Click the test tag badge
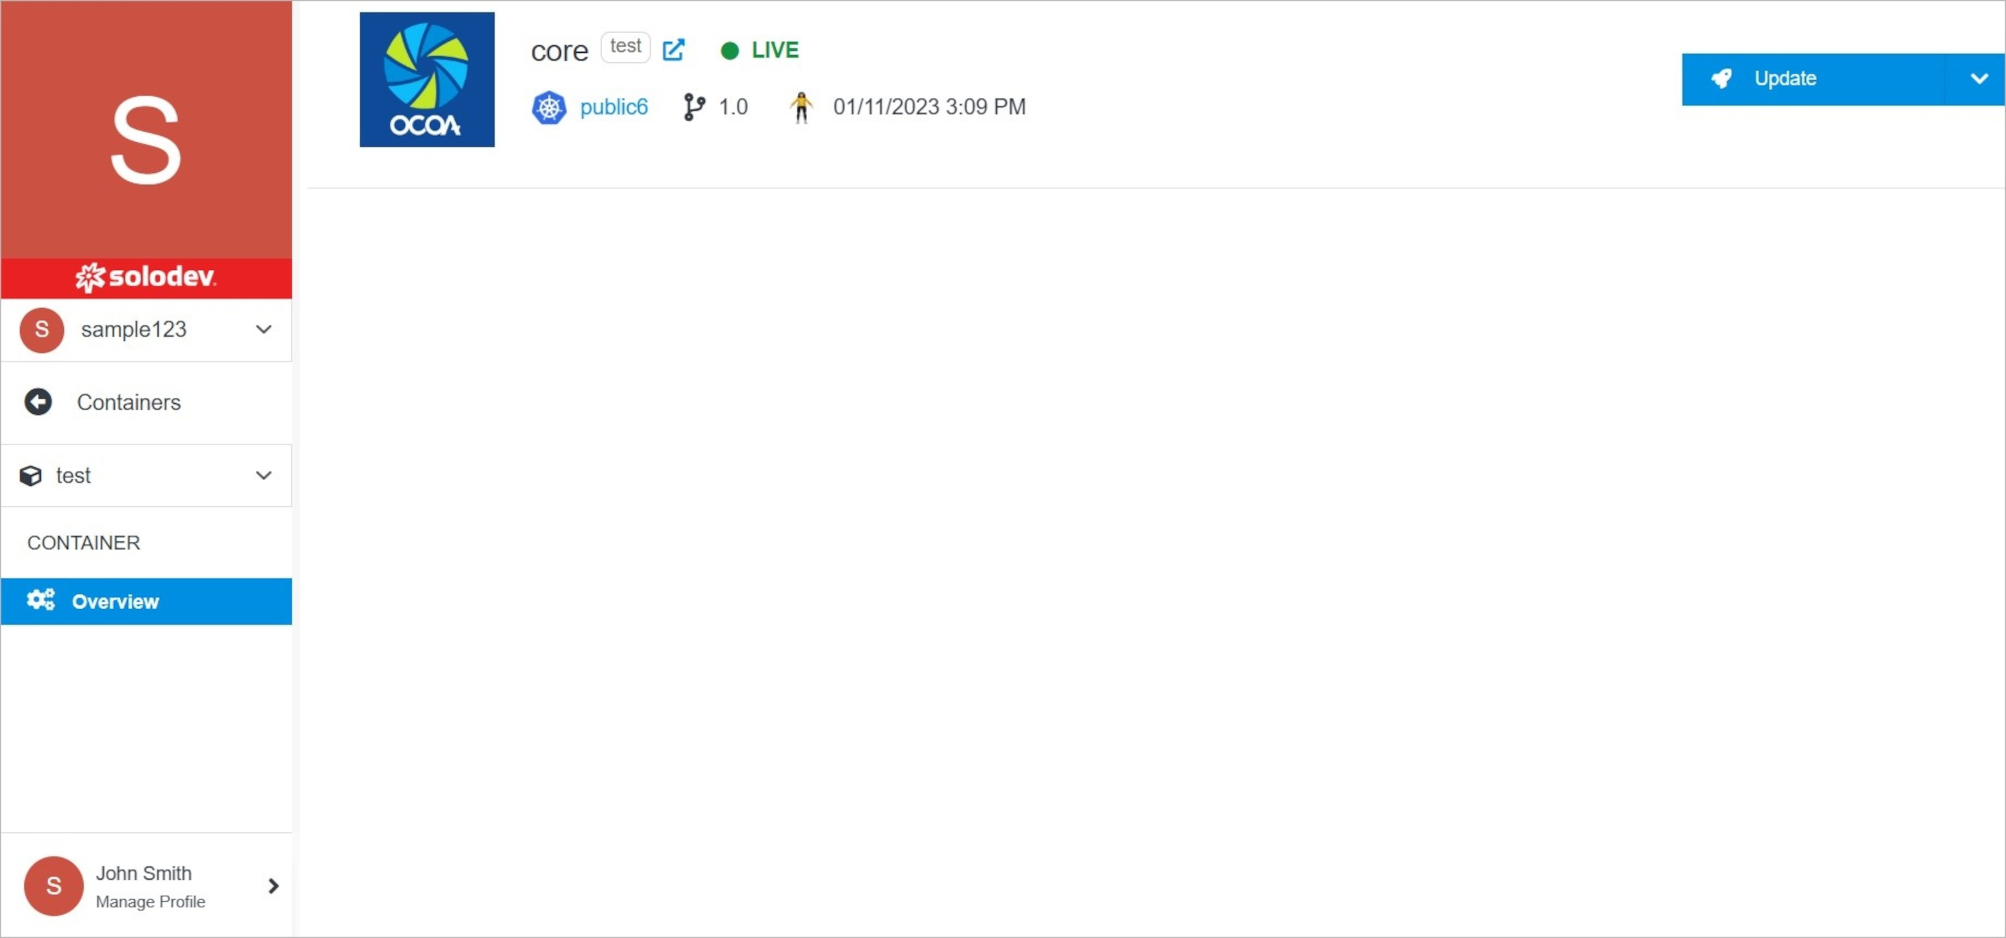The height and width of the screenshot is (938, 2006). [626, 47]
